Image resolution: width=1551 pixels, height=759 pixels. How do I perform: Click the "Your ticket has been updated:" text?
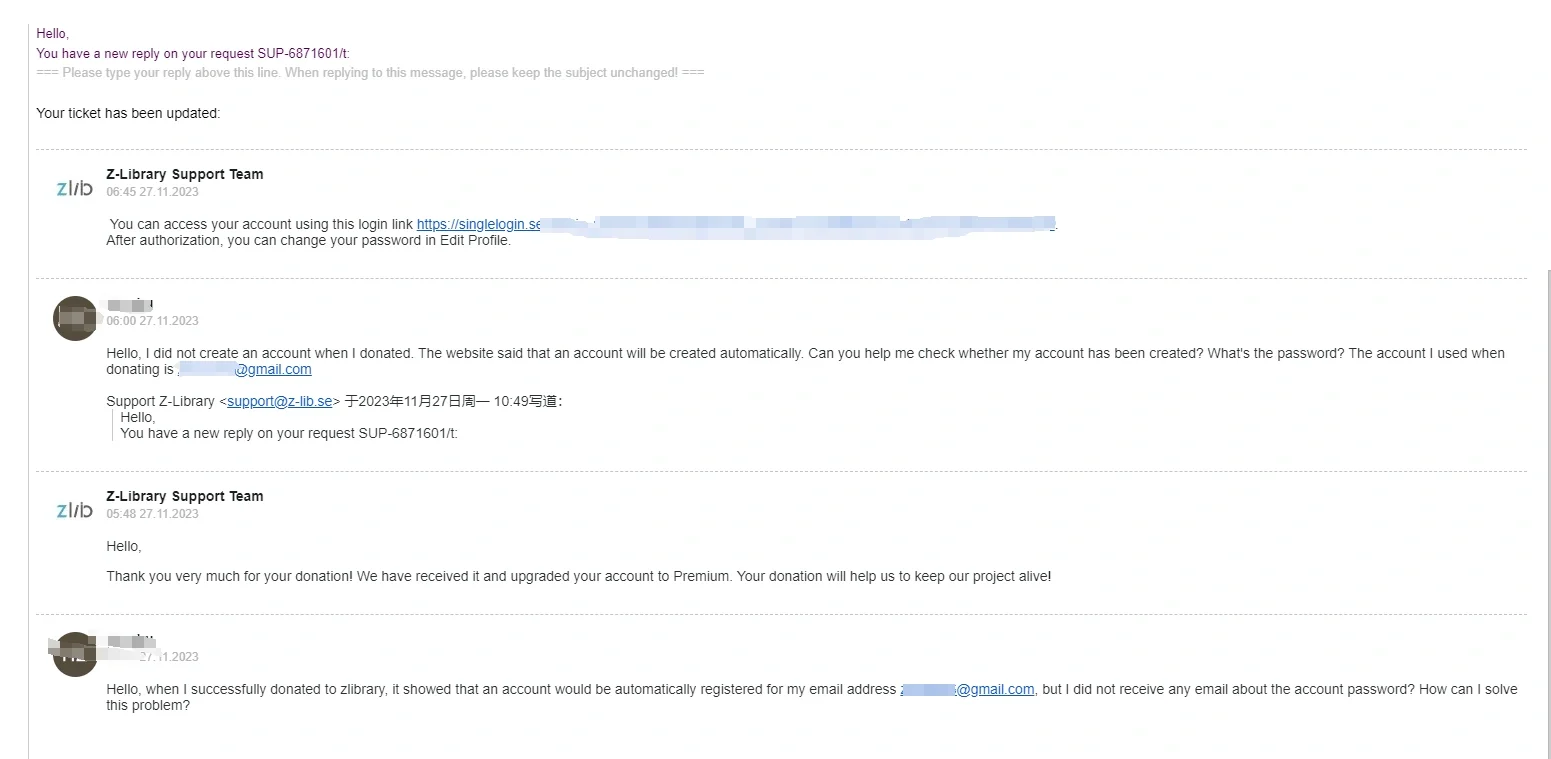point(128,113)
